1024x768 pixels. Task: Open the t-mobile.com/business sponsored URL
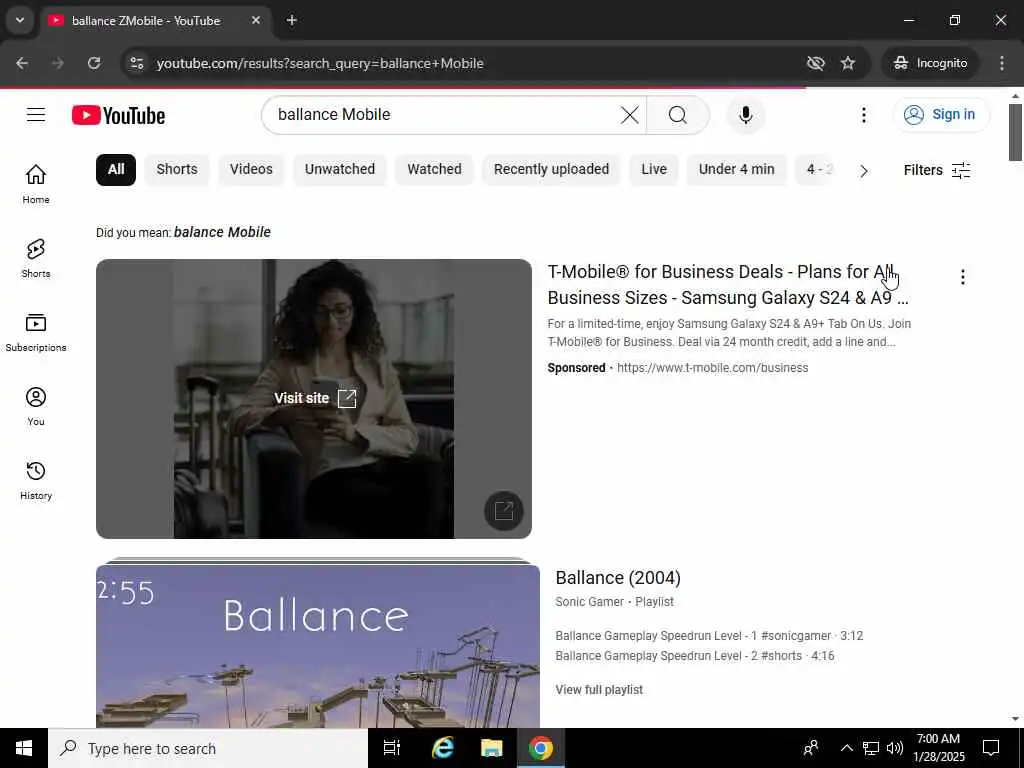pyautogui.click(x=712, y=368)
